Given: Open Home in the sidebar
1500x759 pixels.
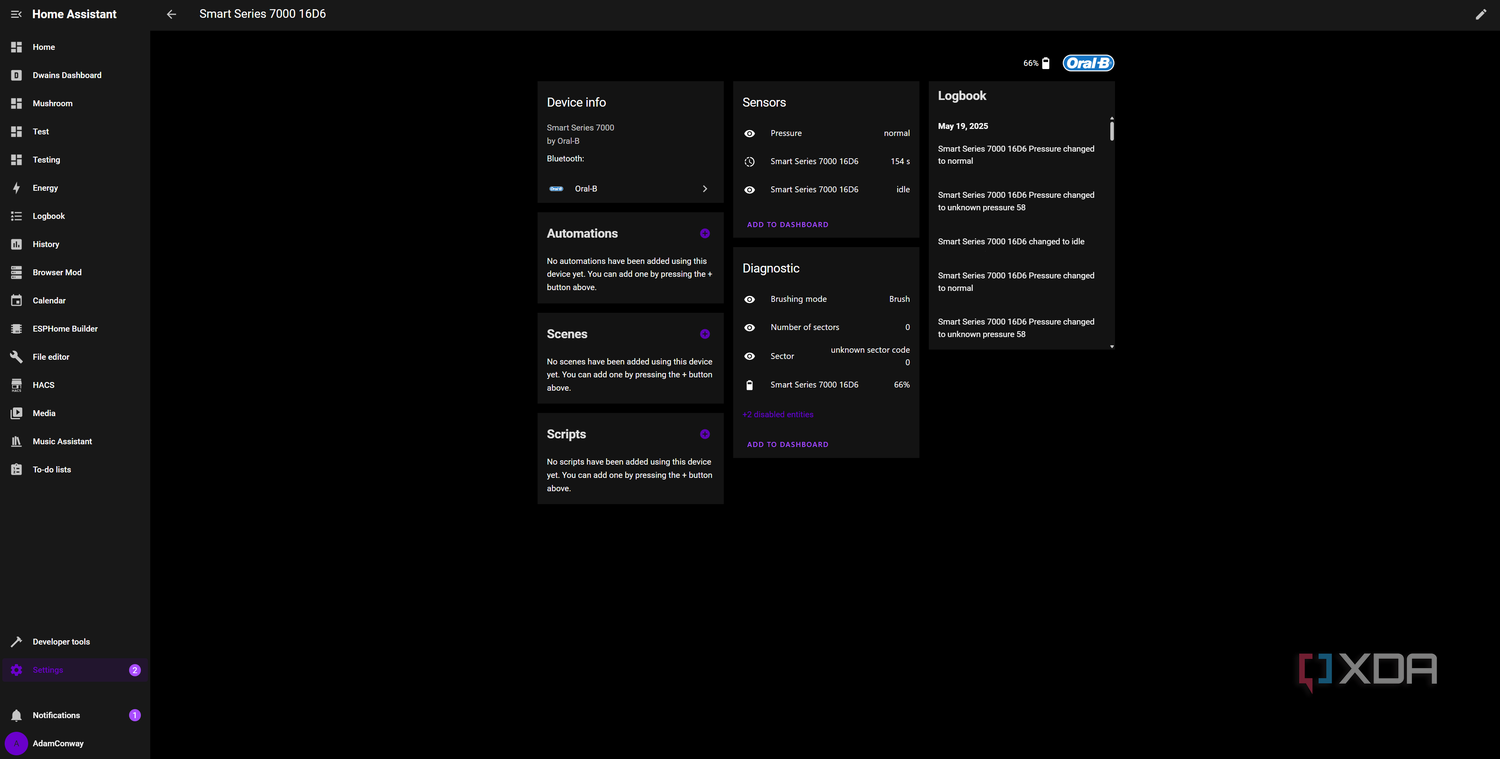Looking at the screenshot, I should click(x=75, y=47).
